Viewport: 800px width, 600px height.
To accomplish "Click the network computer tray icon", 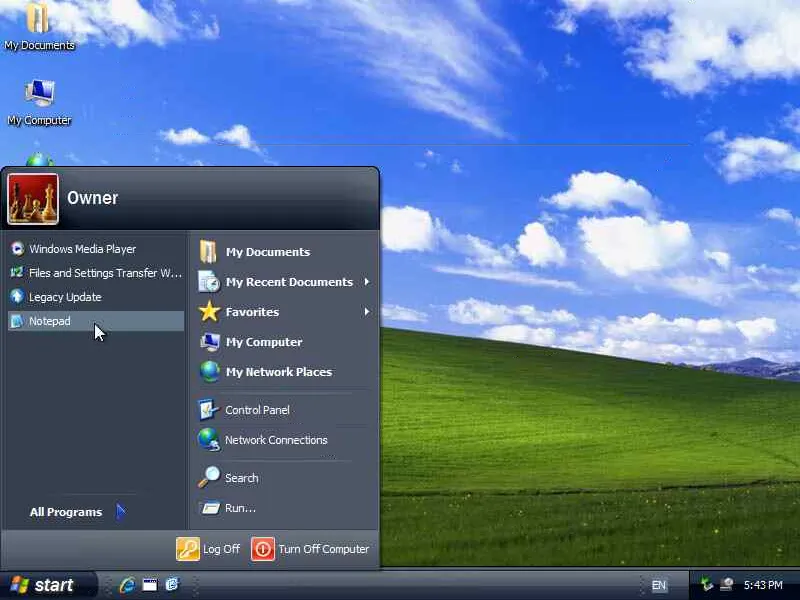I will [x=727, y=584].
